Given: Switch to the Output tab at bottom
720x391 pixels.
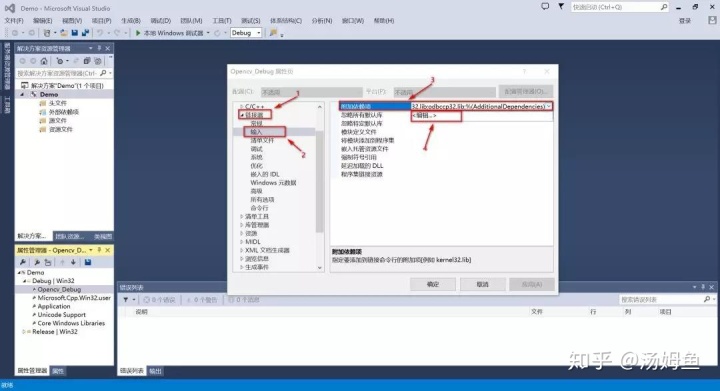Looking at the screenshot, I should [155, 371].
